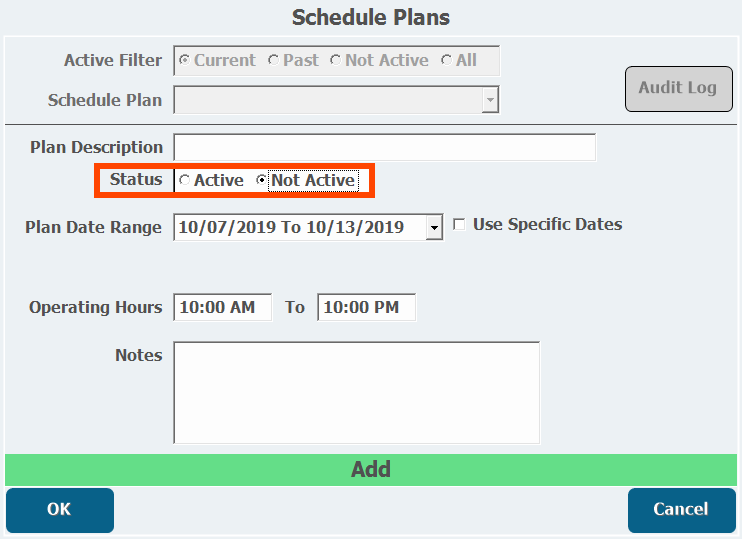
Task: Select the Past filter option
Action: (x=274, y=61)
